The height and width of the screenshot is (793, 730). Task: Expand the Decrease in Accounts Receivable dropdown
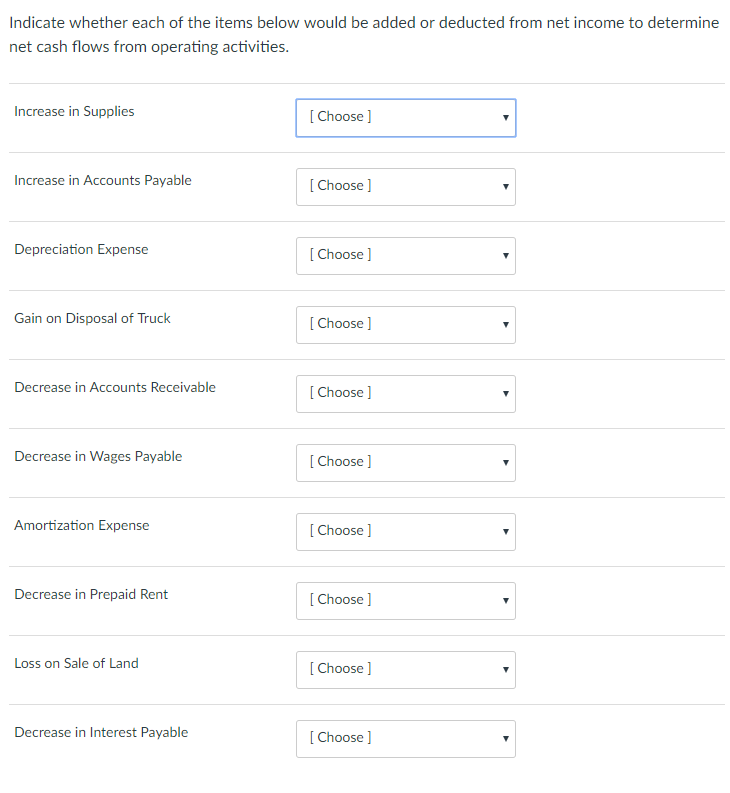[405, 393]
